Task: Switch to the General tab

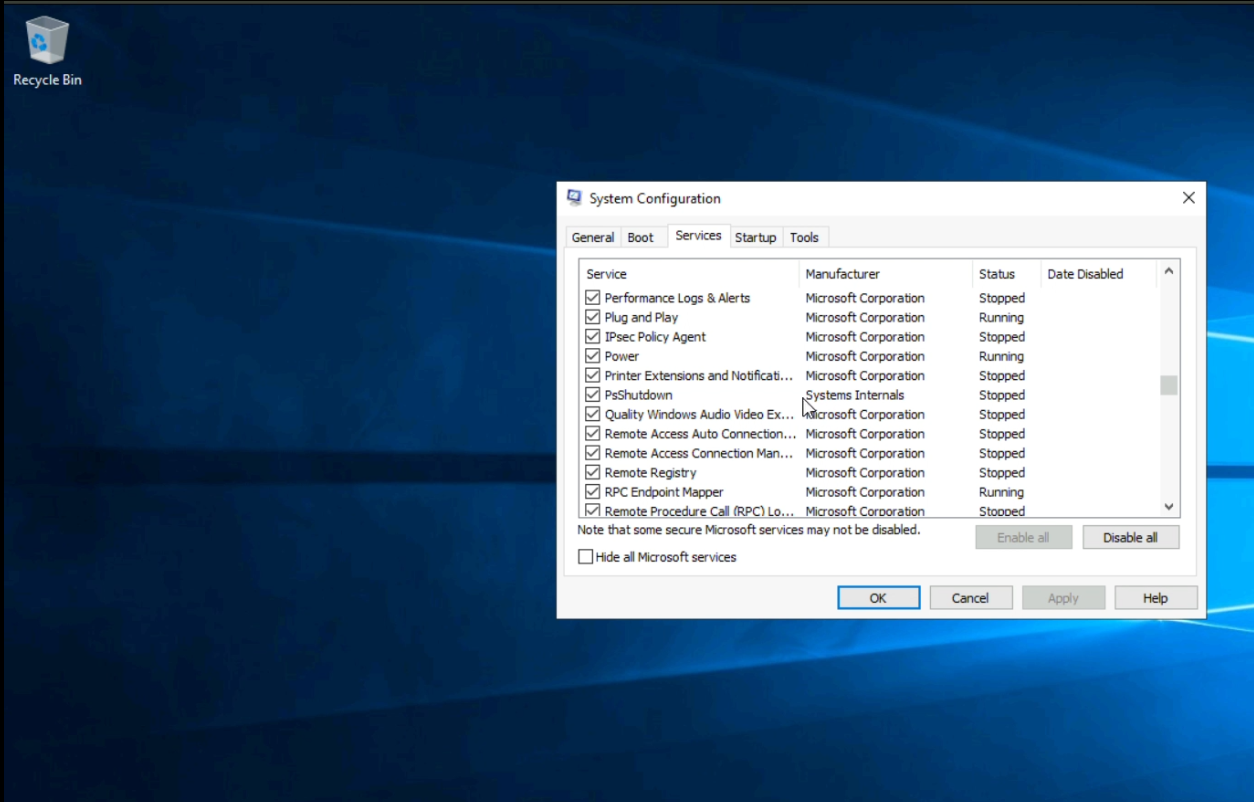Action: [592, 238]
